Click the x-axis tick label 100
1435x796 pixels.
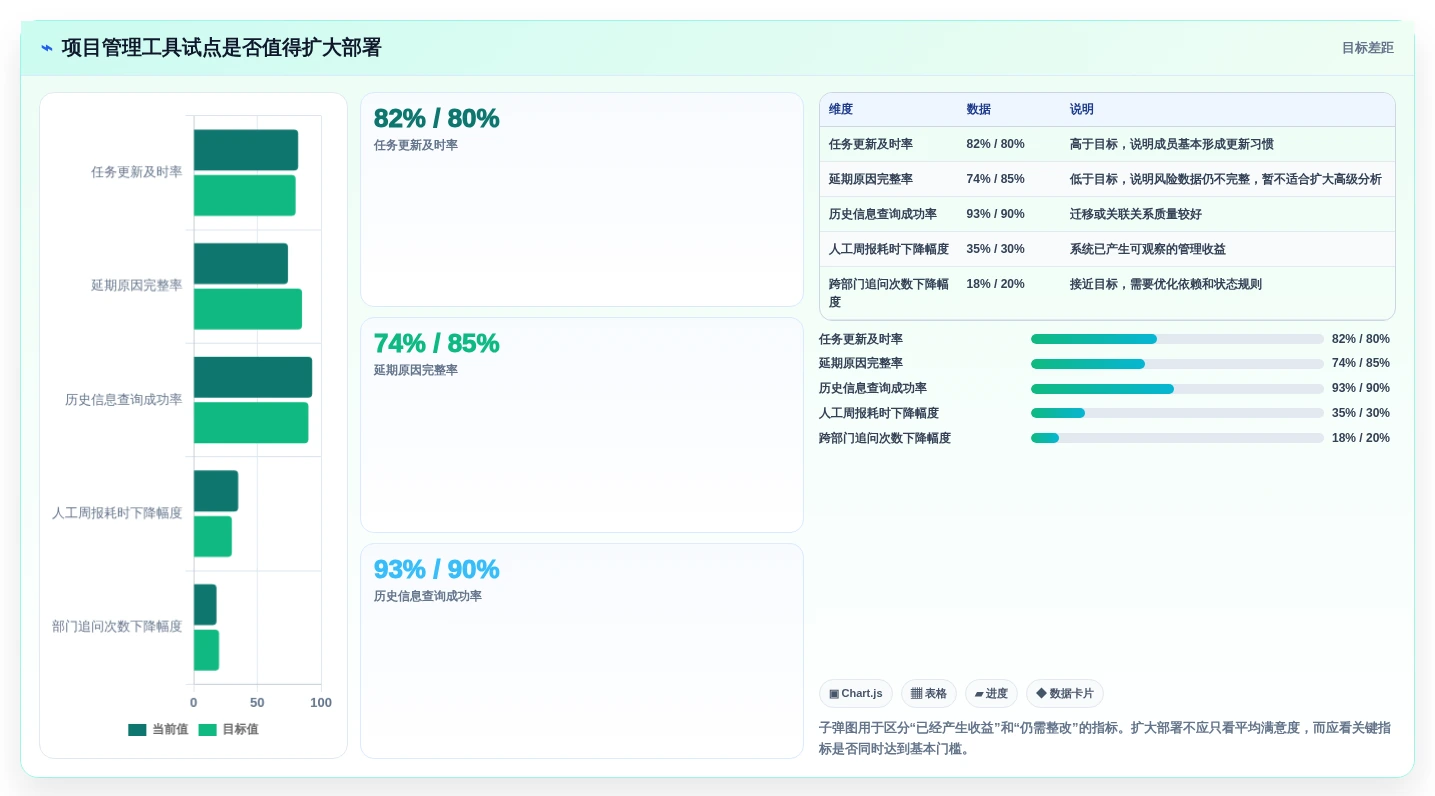click(x=321, y=703)
